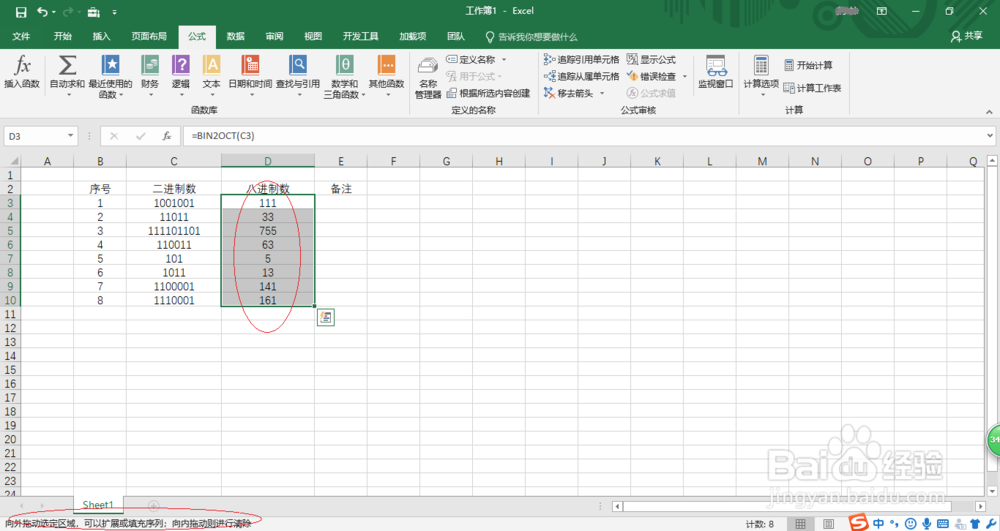1000x531 pixels.
Task: Switch to Normal view in status bar
Action: 800,524
